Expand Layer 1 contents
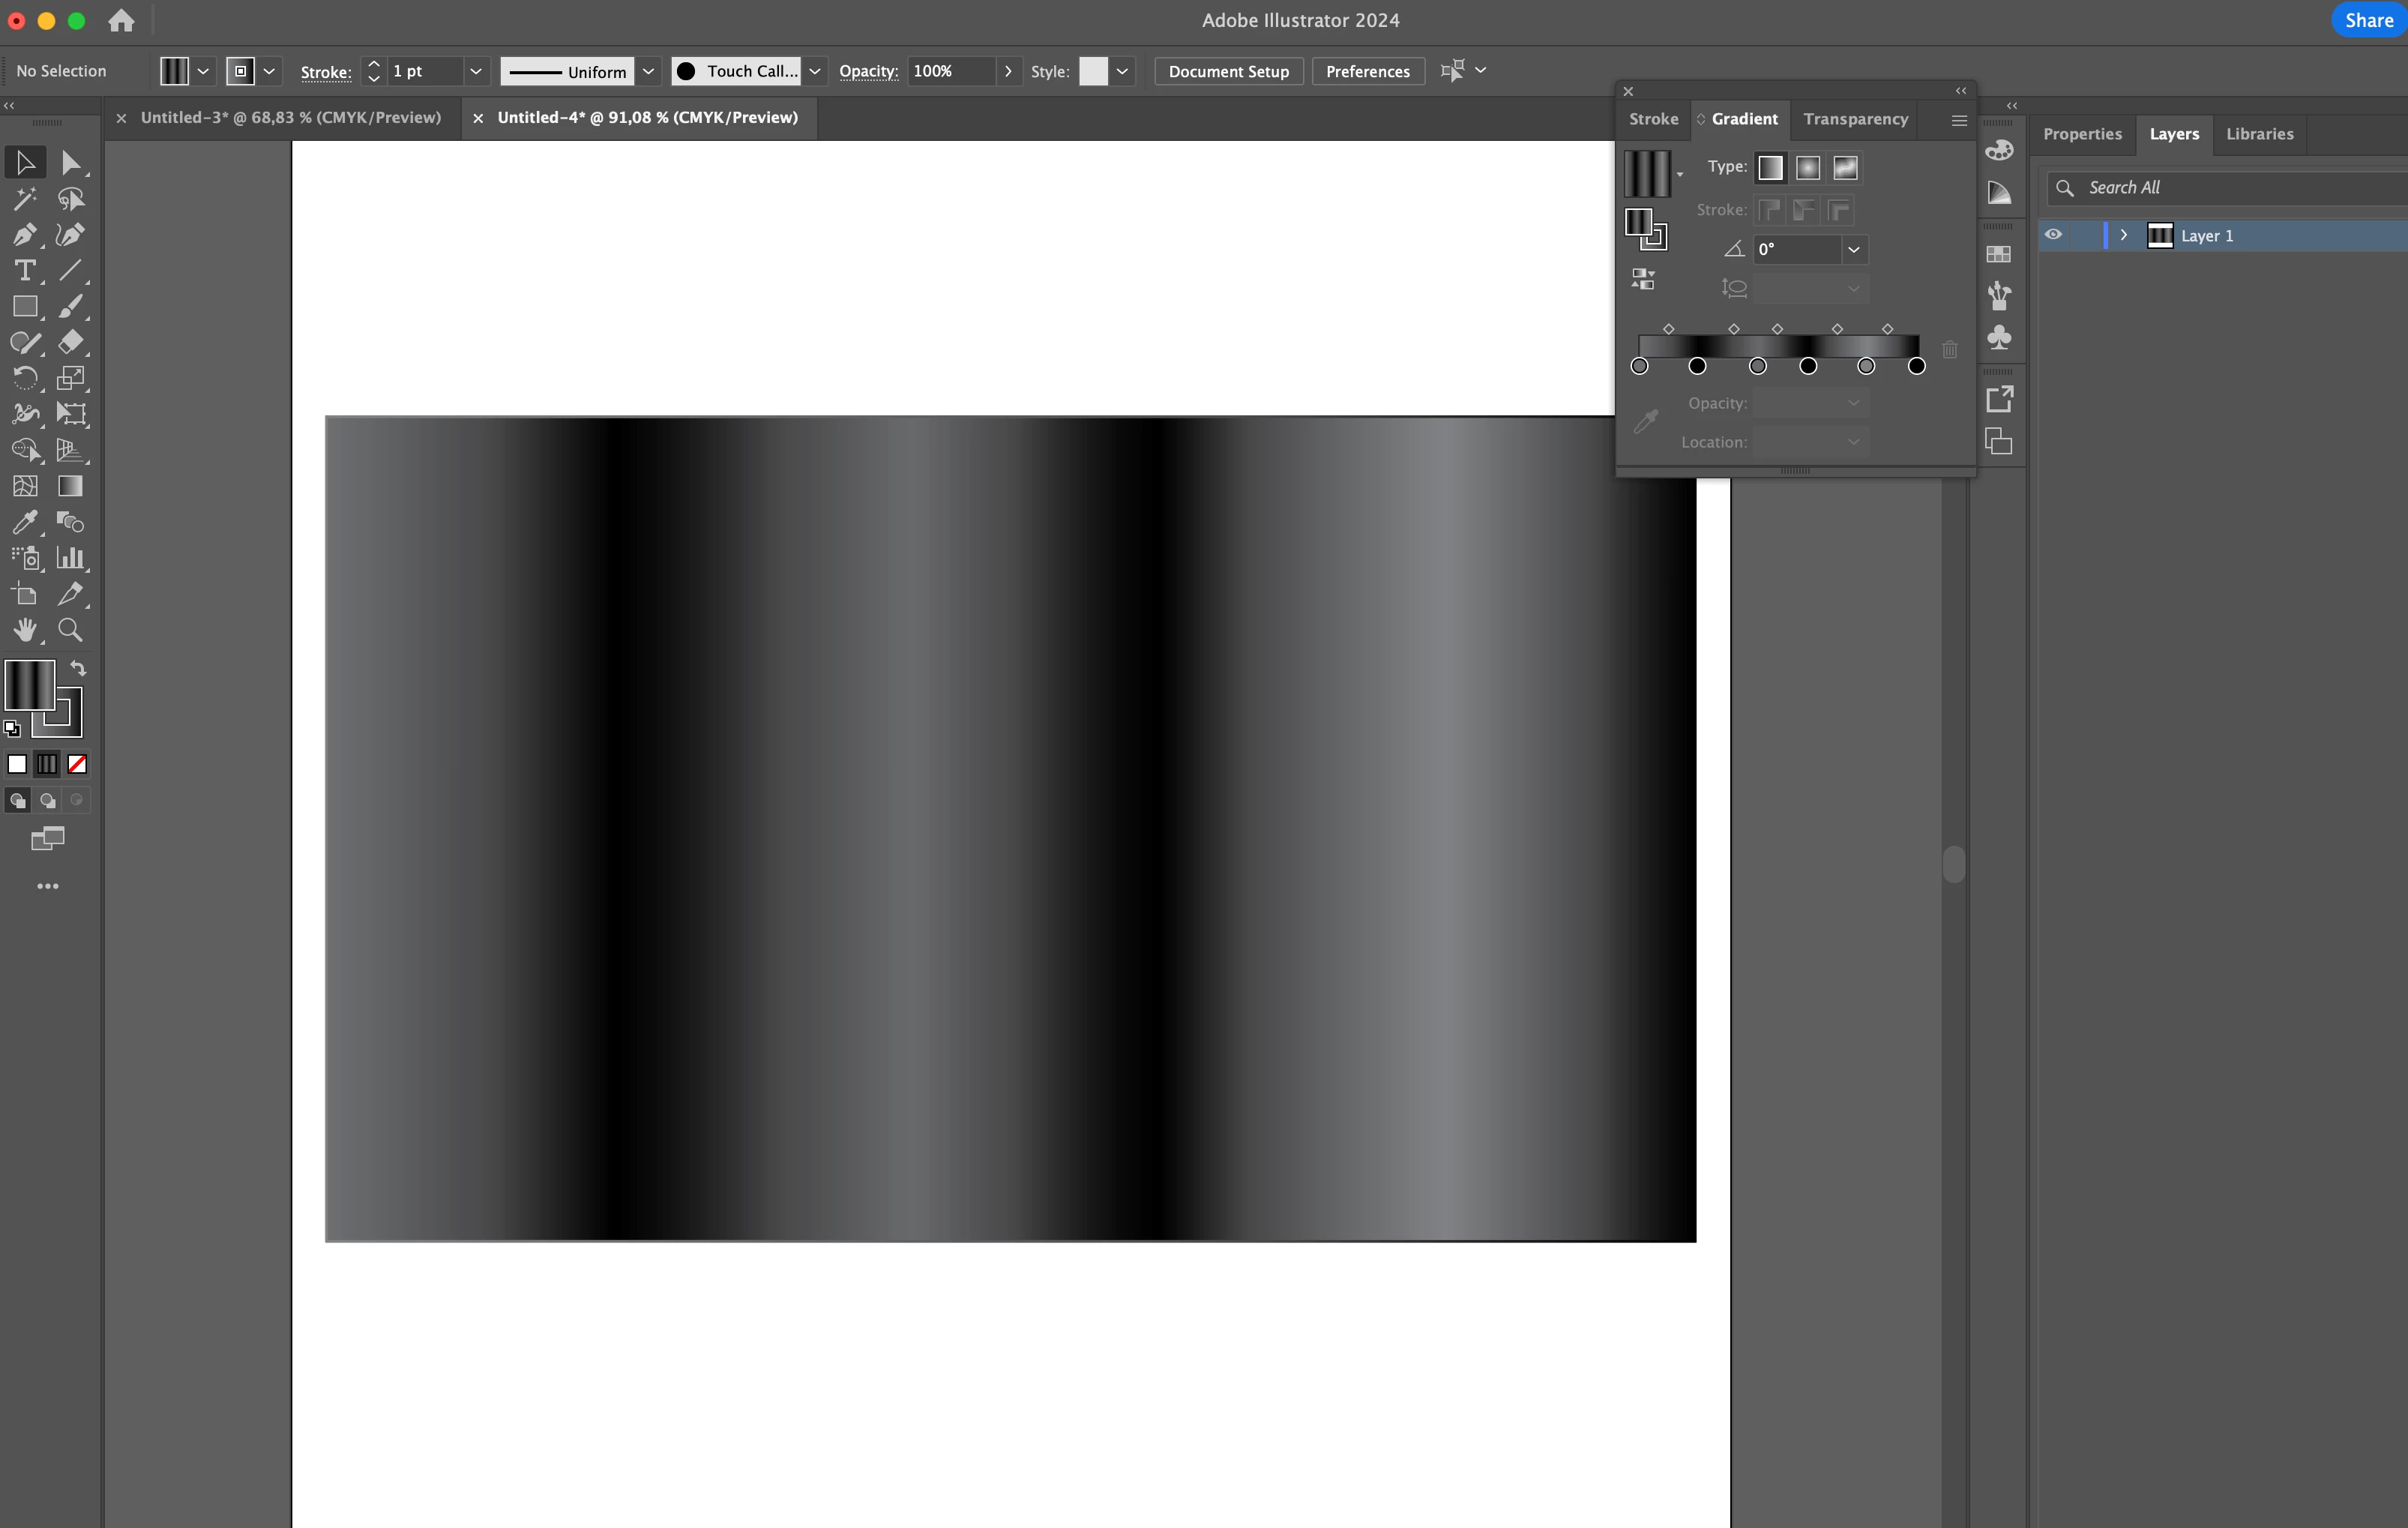Image resolution: width=2408 pixels, height=1528 pixels. 2123,235
